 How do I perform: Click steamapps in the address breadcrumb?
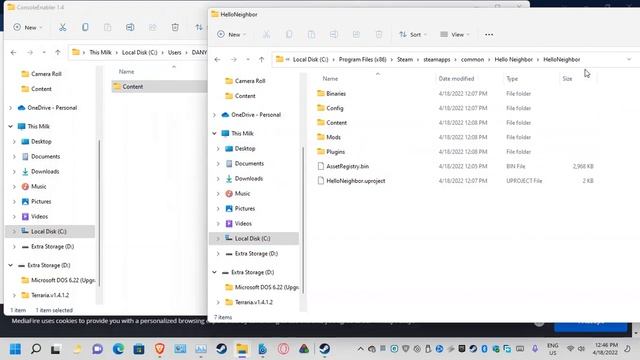(x=436, y=60)
